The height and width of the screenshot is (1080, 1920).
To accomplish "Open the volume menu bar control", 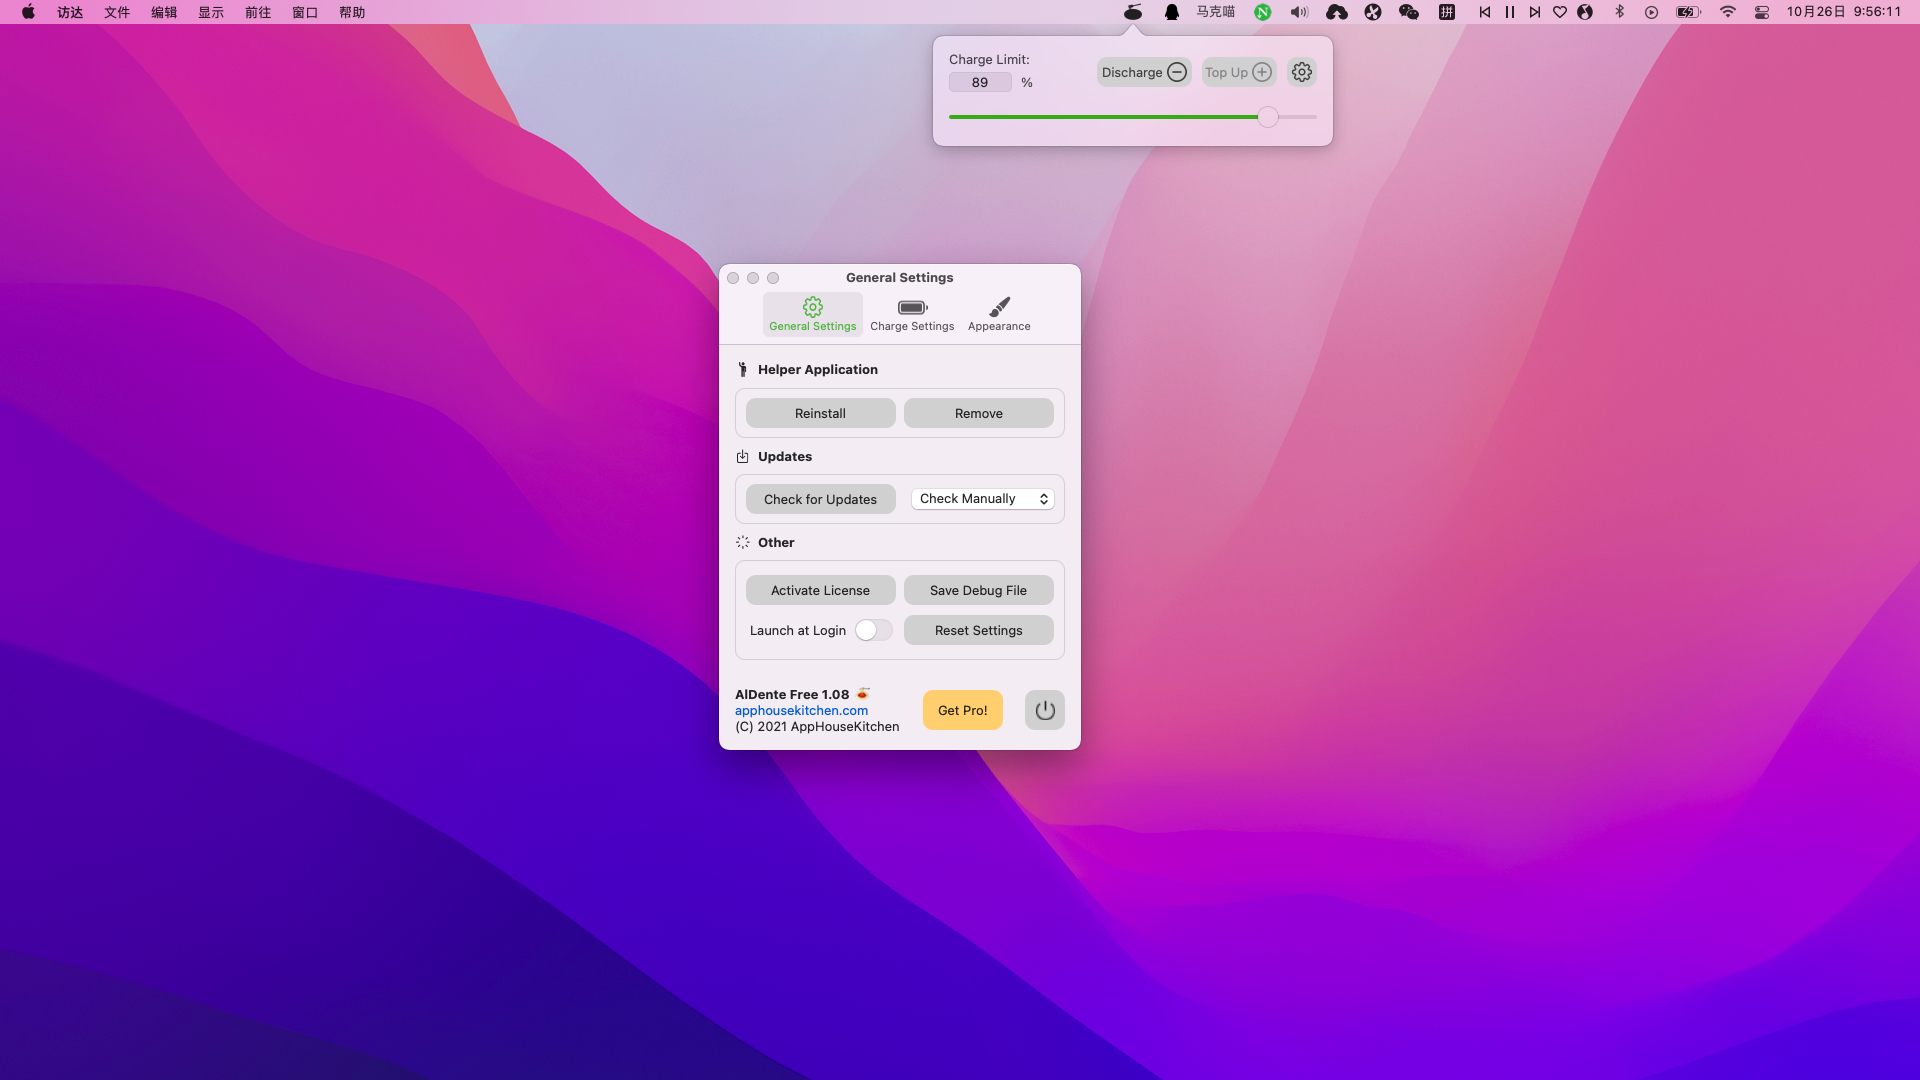I will tap(1299, 12).
